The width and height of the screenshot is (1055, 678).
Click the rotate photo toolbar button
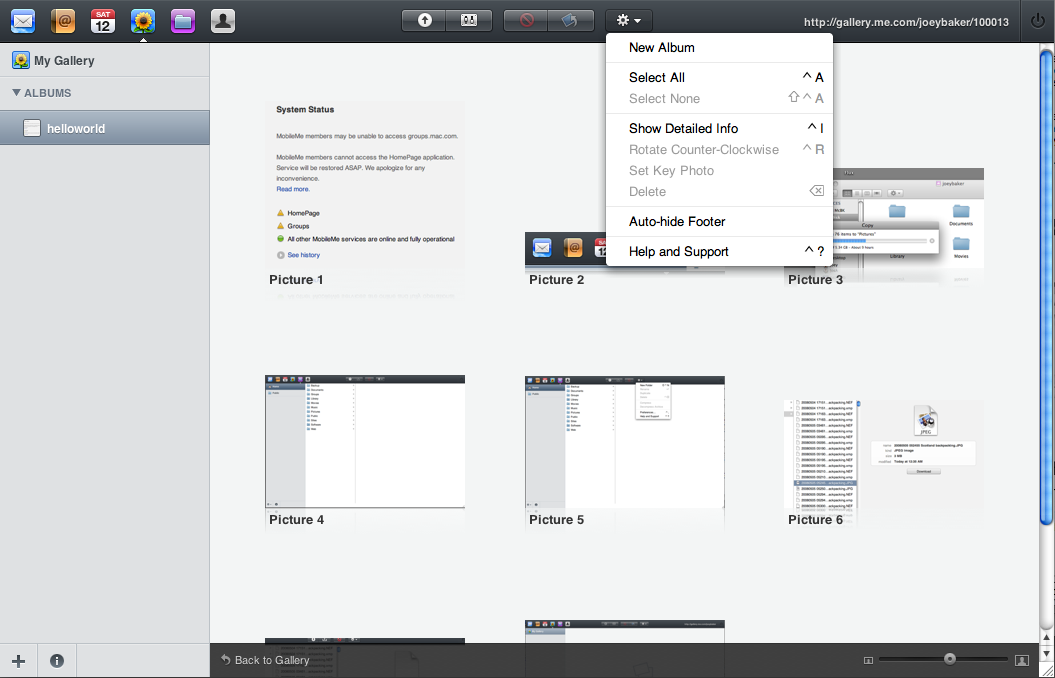point(571,20)
